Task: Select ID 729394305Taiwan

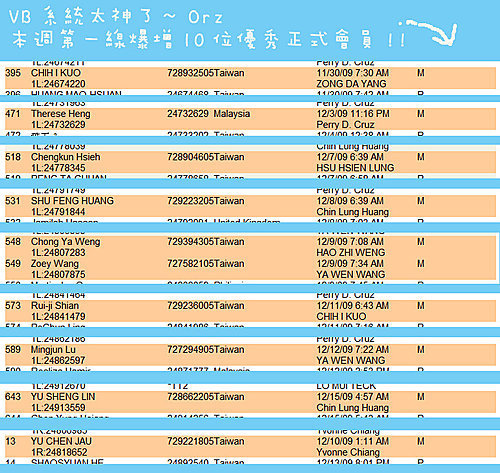Action: tap(206, 242)
